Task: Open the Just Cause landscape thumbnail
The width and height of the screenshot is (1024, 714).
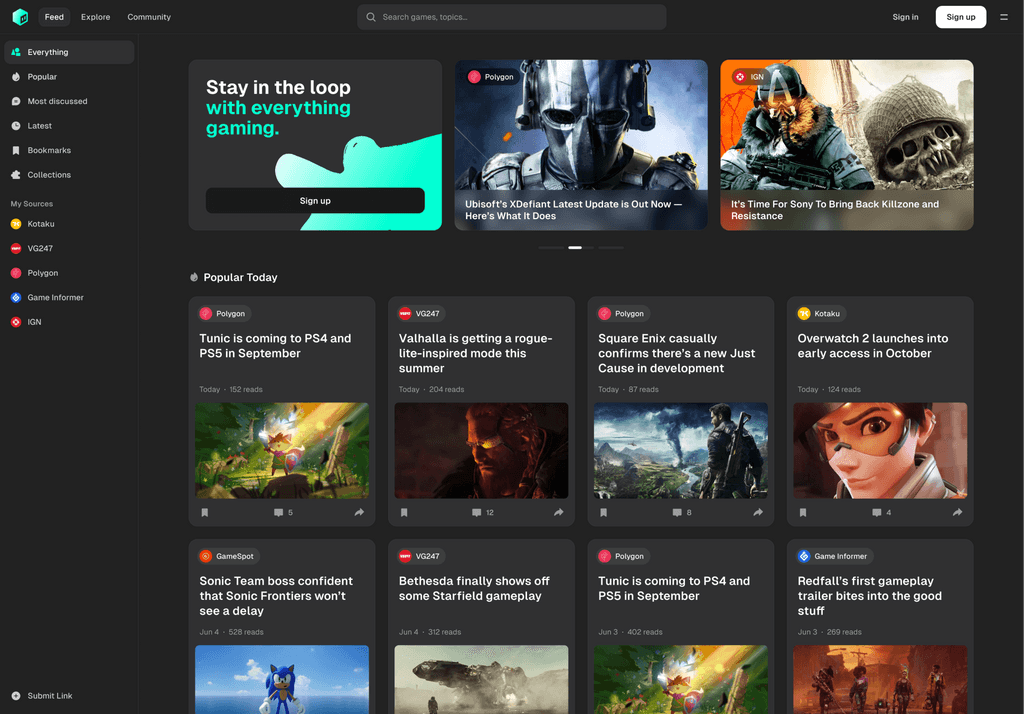Action: tap(680, 451)
